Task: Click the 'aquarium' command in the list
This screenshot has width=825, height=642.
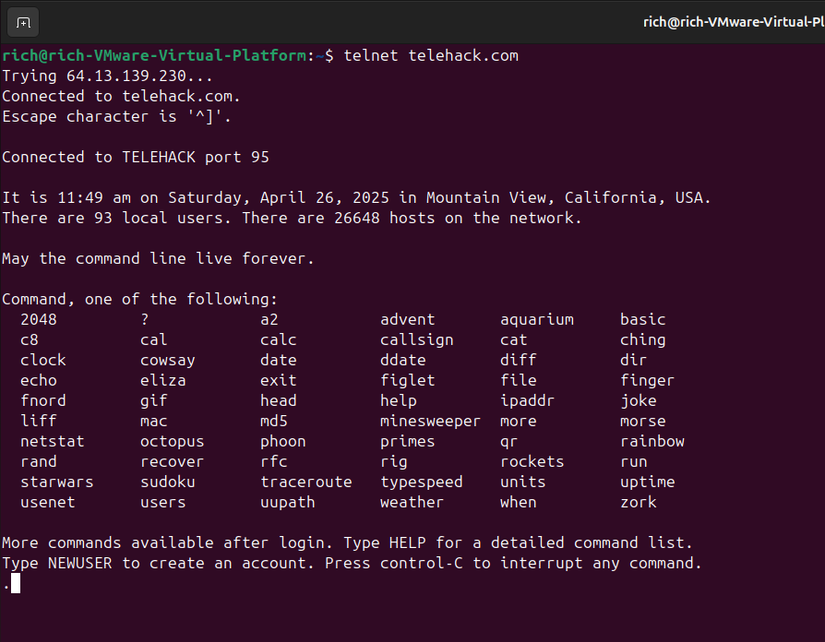Action: pos(537,319)
